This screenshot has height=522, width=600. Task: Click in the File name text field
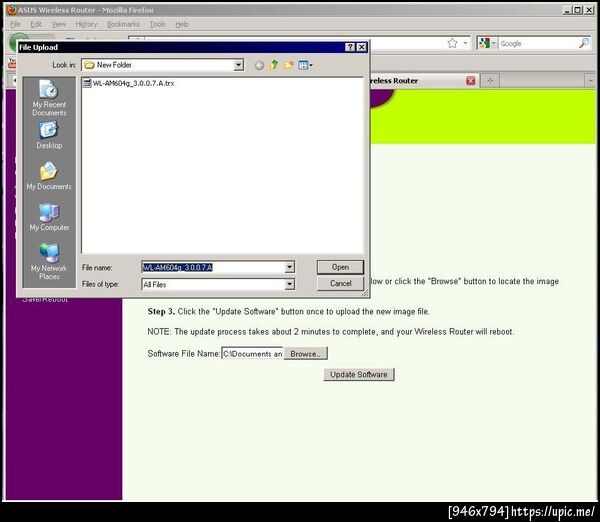[x=213, y=267]
